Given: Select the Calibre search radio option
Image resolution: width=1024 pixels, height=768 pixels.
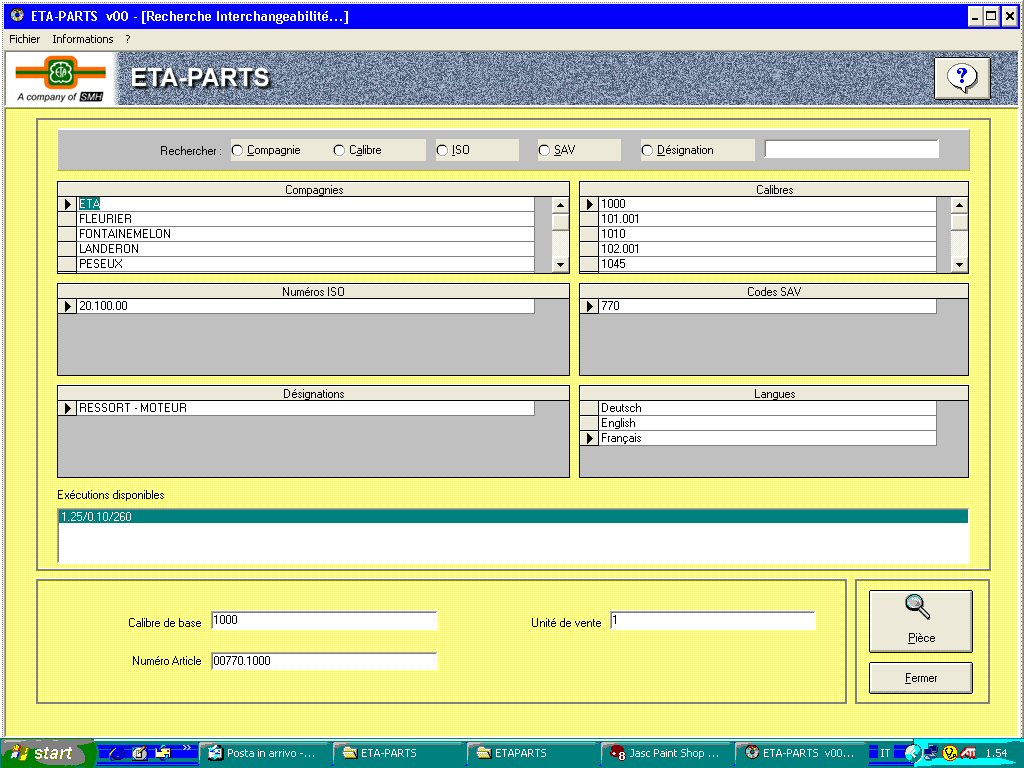Looking at the screenshot, I should [339, 150].
